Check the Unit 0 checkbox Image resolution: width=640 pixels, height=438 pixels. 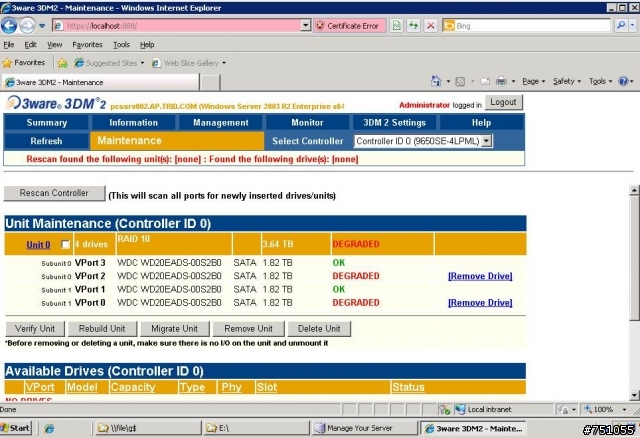[x=65, y=244]
